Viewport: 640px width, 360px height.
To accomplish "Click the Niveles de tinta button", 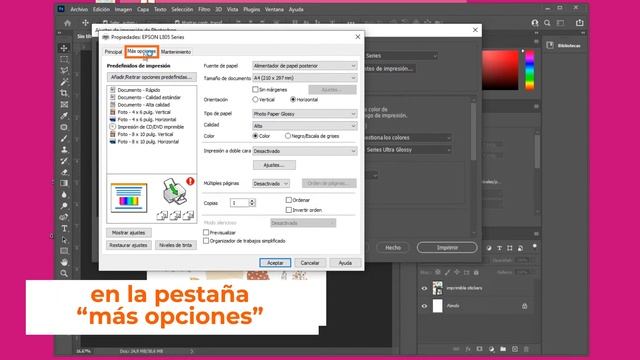I will pos(176,245).
